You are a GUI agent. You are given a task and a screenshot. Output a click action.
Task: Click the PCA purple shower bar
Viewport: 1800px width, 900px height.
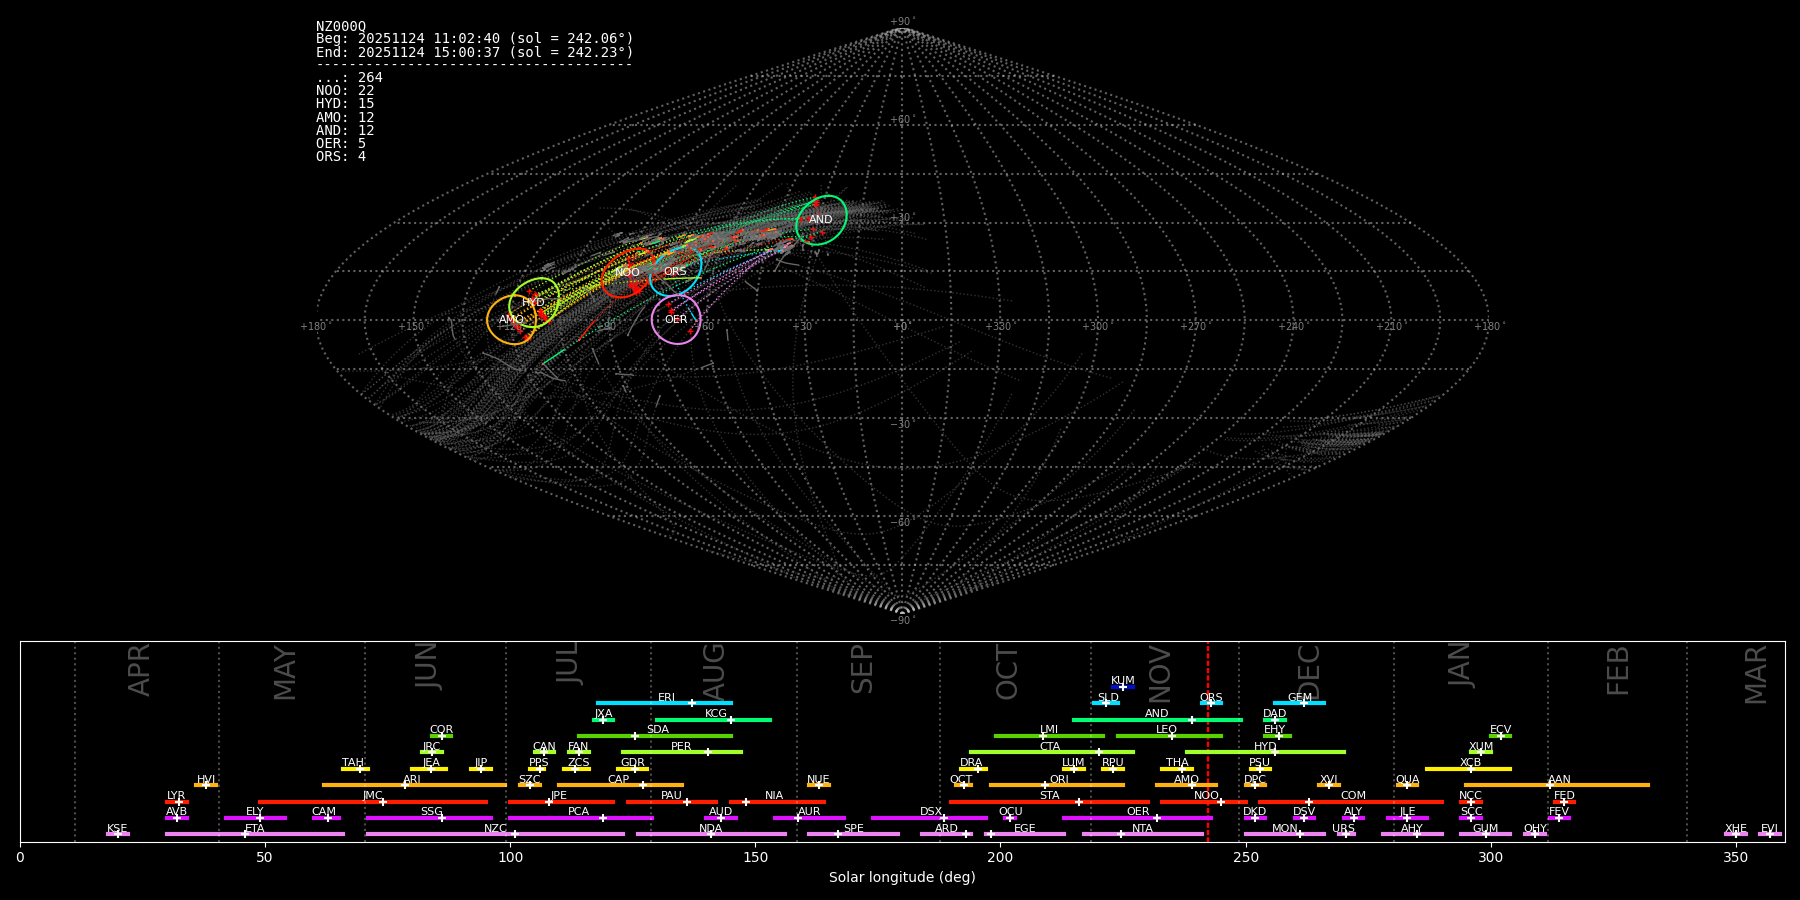[x=580, y=818]
